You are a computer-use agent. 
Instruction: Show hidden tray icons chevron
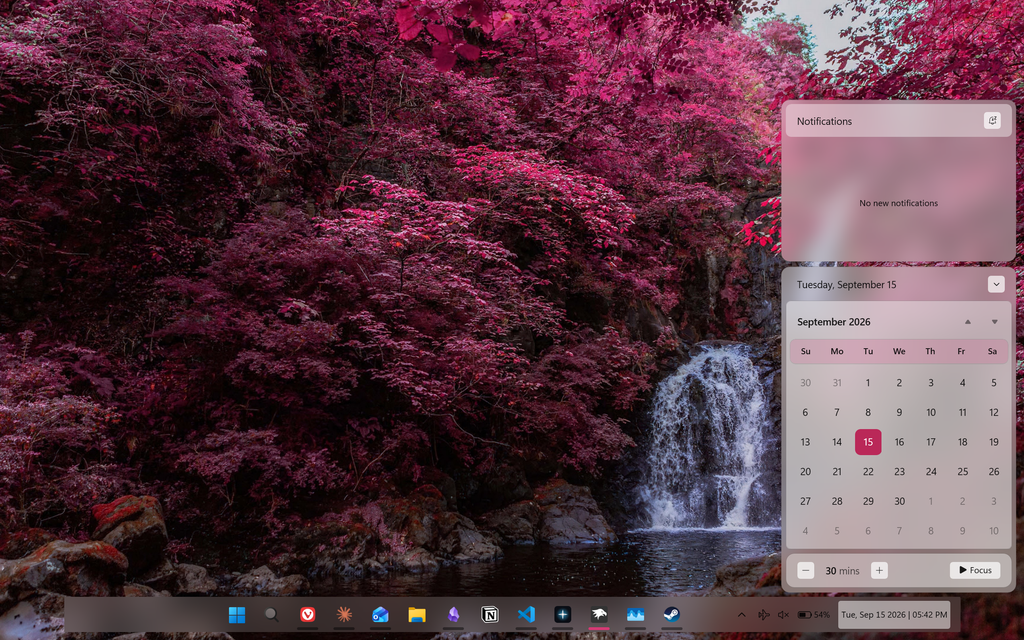coord(741,615)
